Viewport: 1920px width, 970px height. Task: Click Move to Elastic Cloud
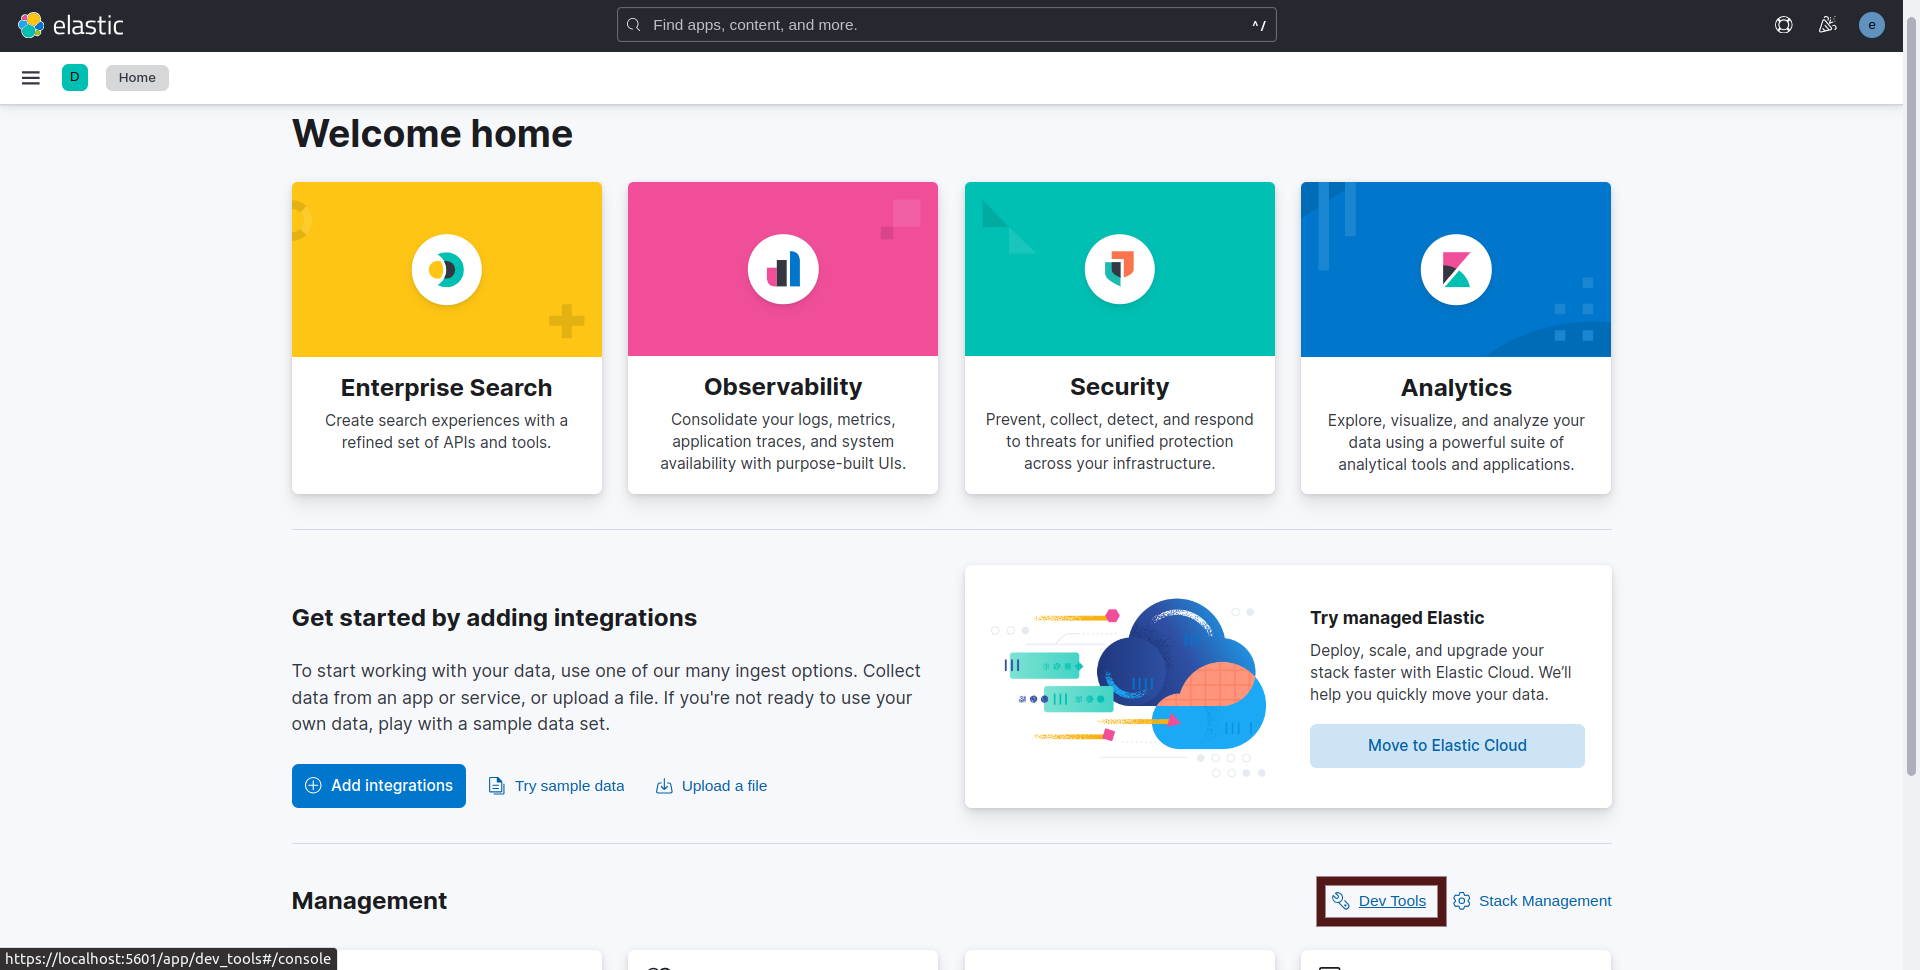[1447, 745]
